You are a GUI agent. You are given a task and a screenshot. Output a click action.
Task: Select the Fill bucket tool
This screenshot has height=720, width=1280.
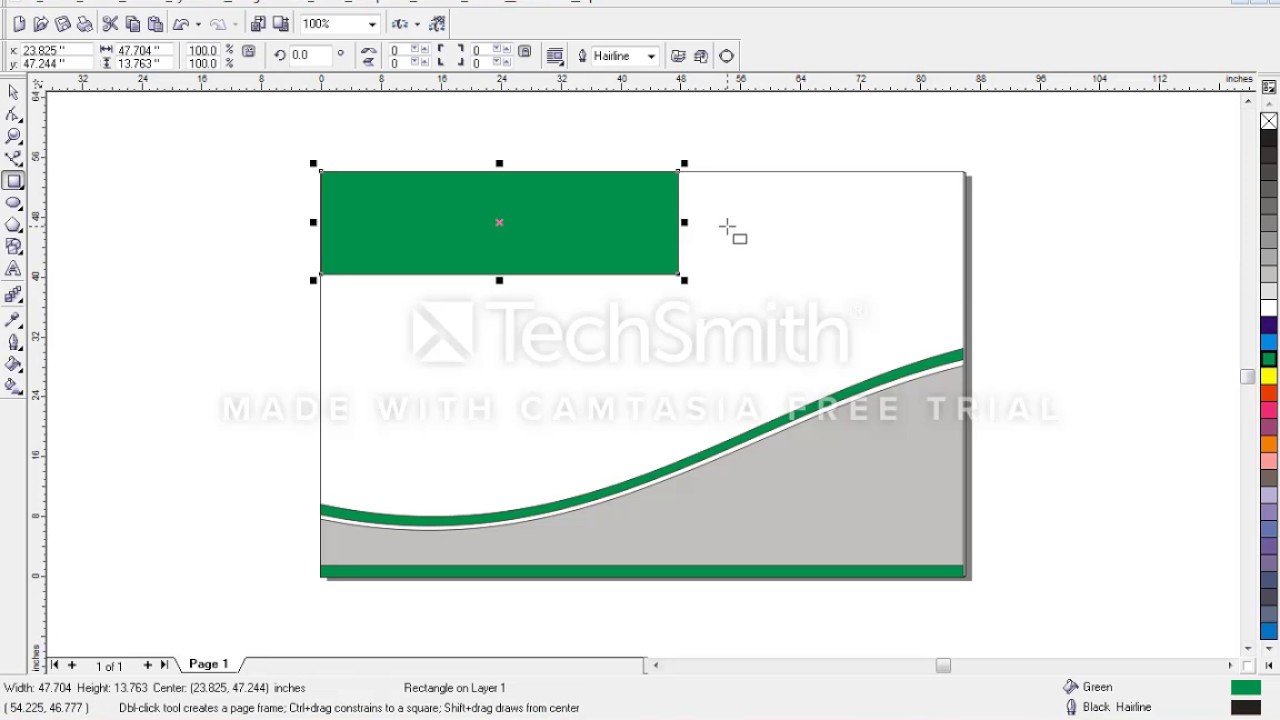pyautogui.click(x=13, y=364)
